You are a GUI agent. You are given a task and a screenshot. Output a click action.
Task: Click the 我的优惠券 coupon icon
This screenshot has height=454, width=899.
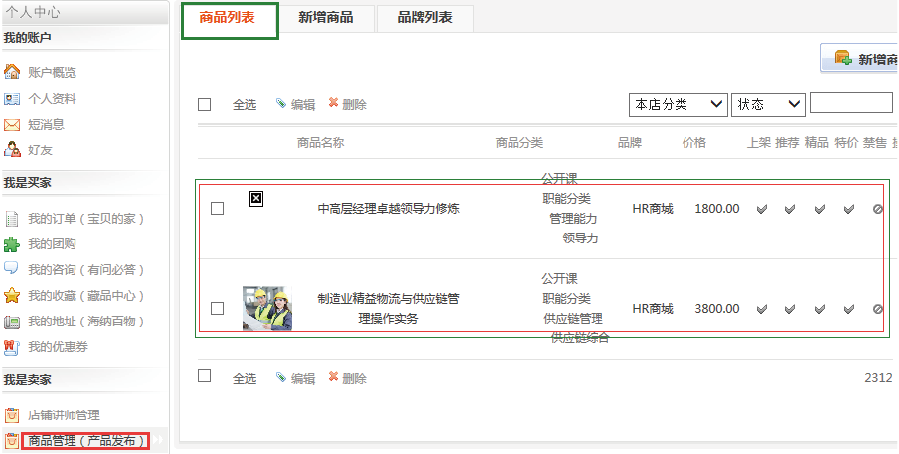coord(12,348)
